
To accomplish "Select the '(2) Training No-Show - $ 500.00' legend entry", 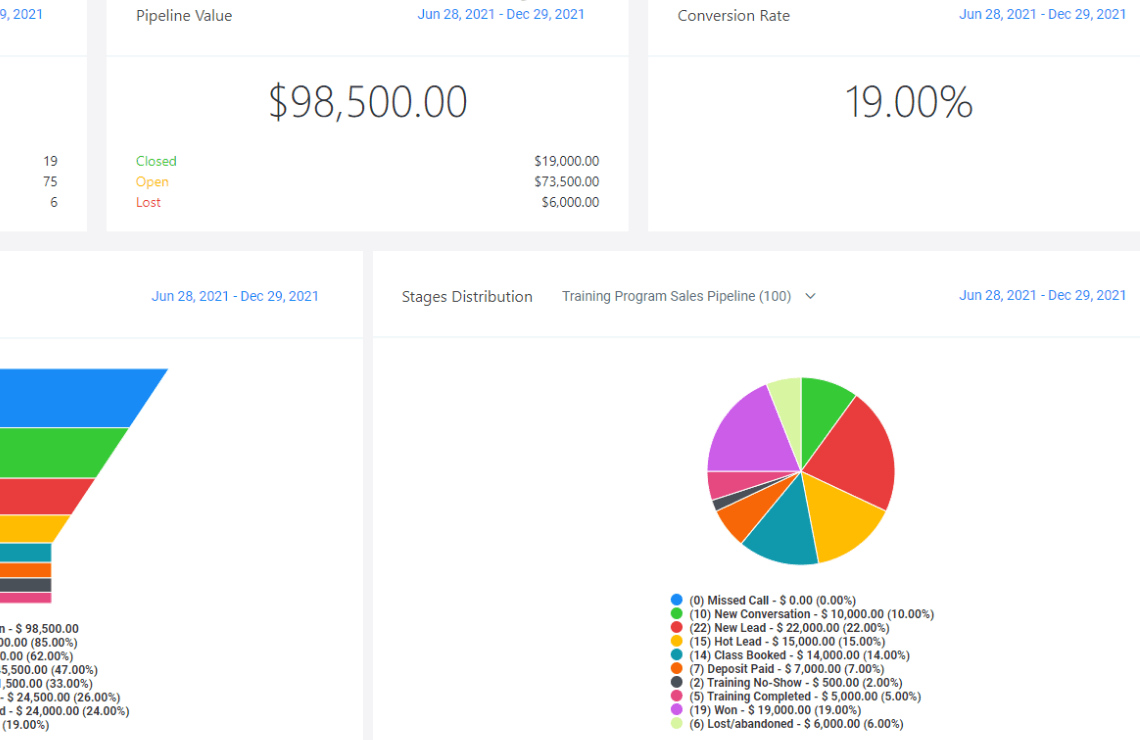I will [x=795, y=683].
